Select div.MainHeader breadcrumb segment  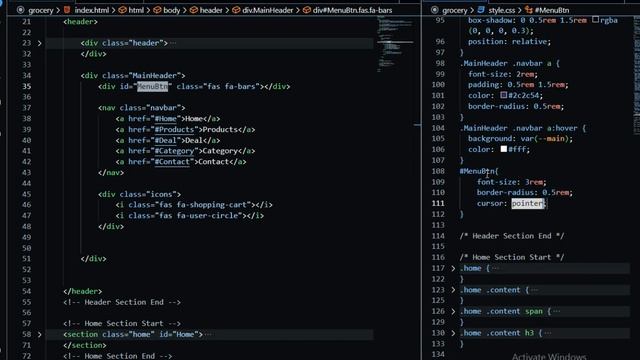click(268, 10)
